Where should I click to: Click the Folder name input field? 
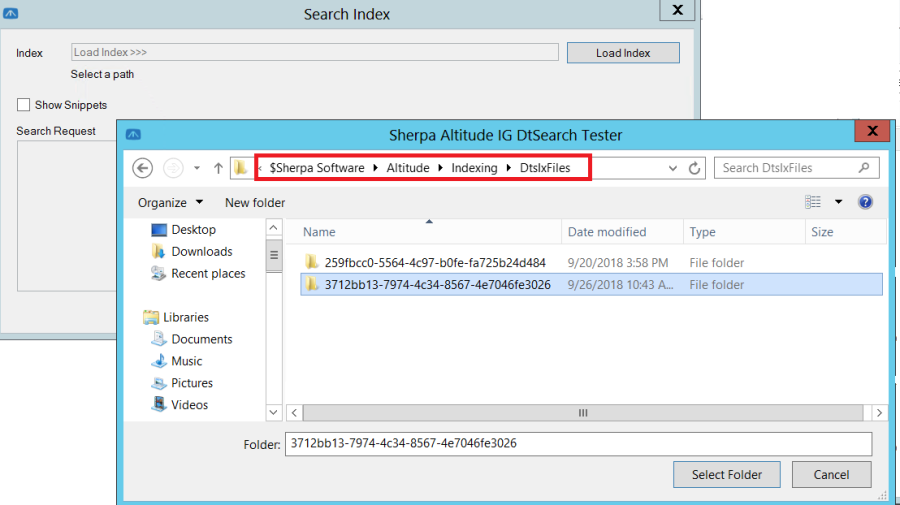578,443
